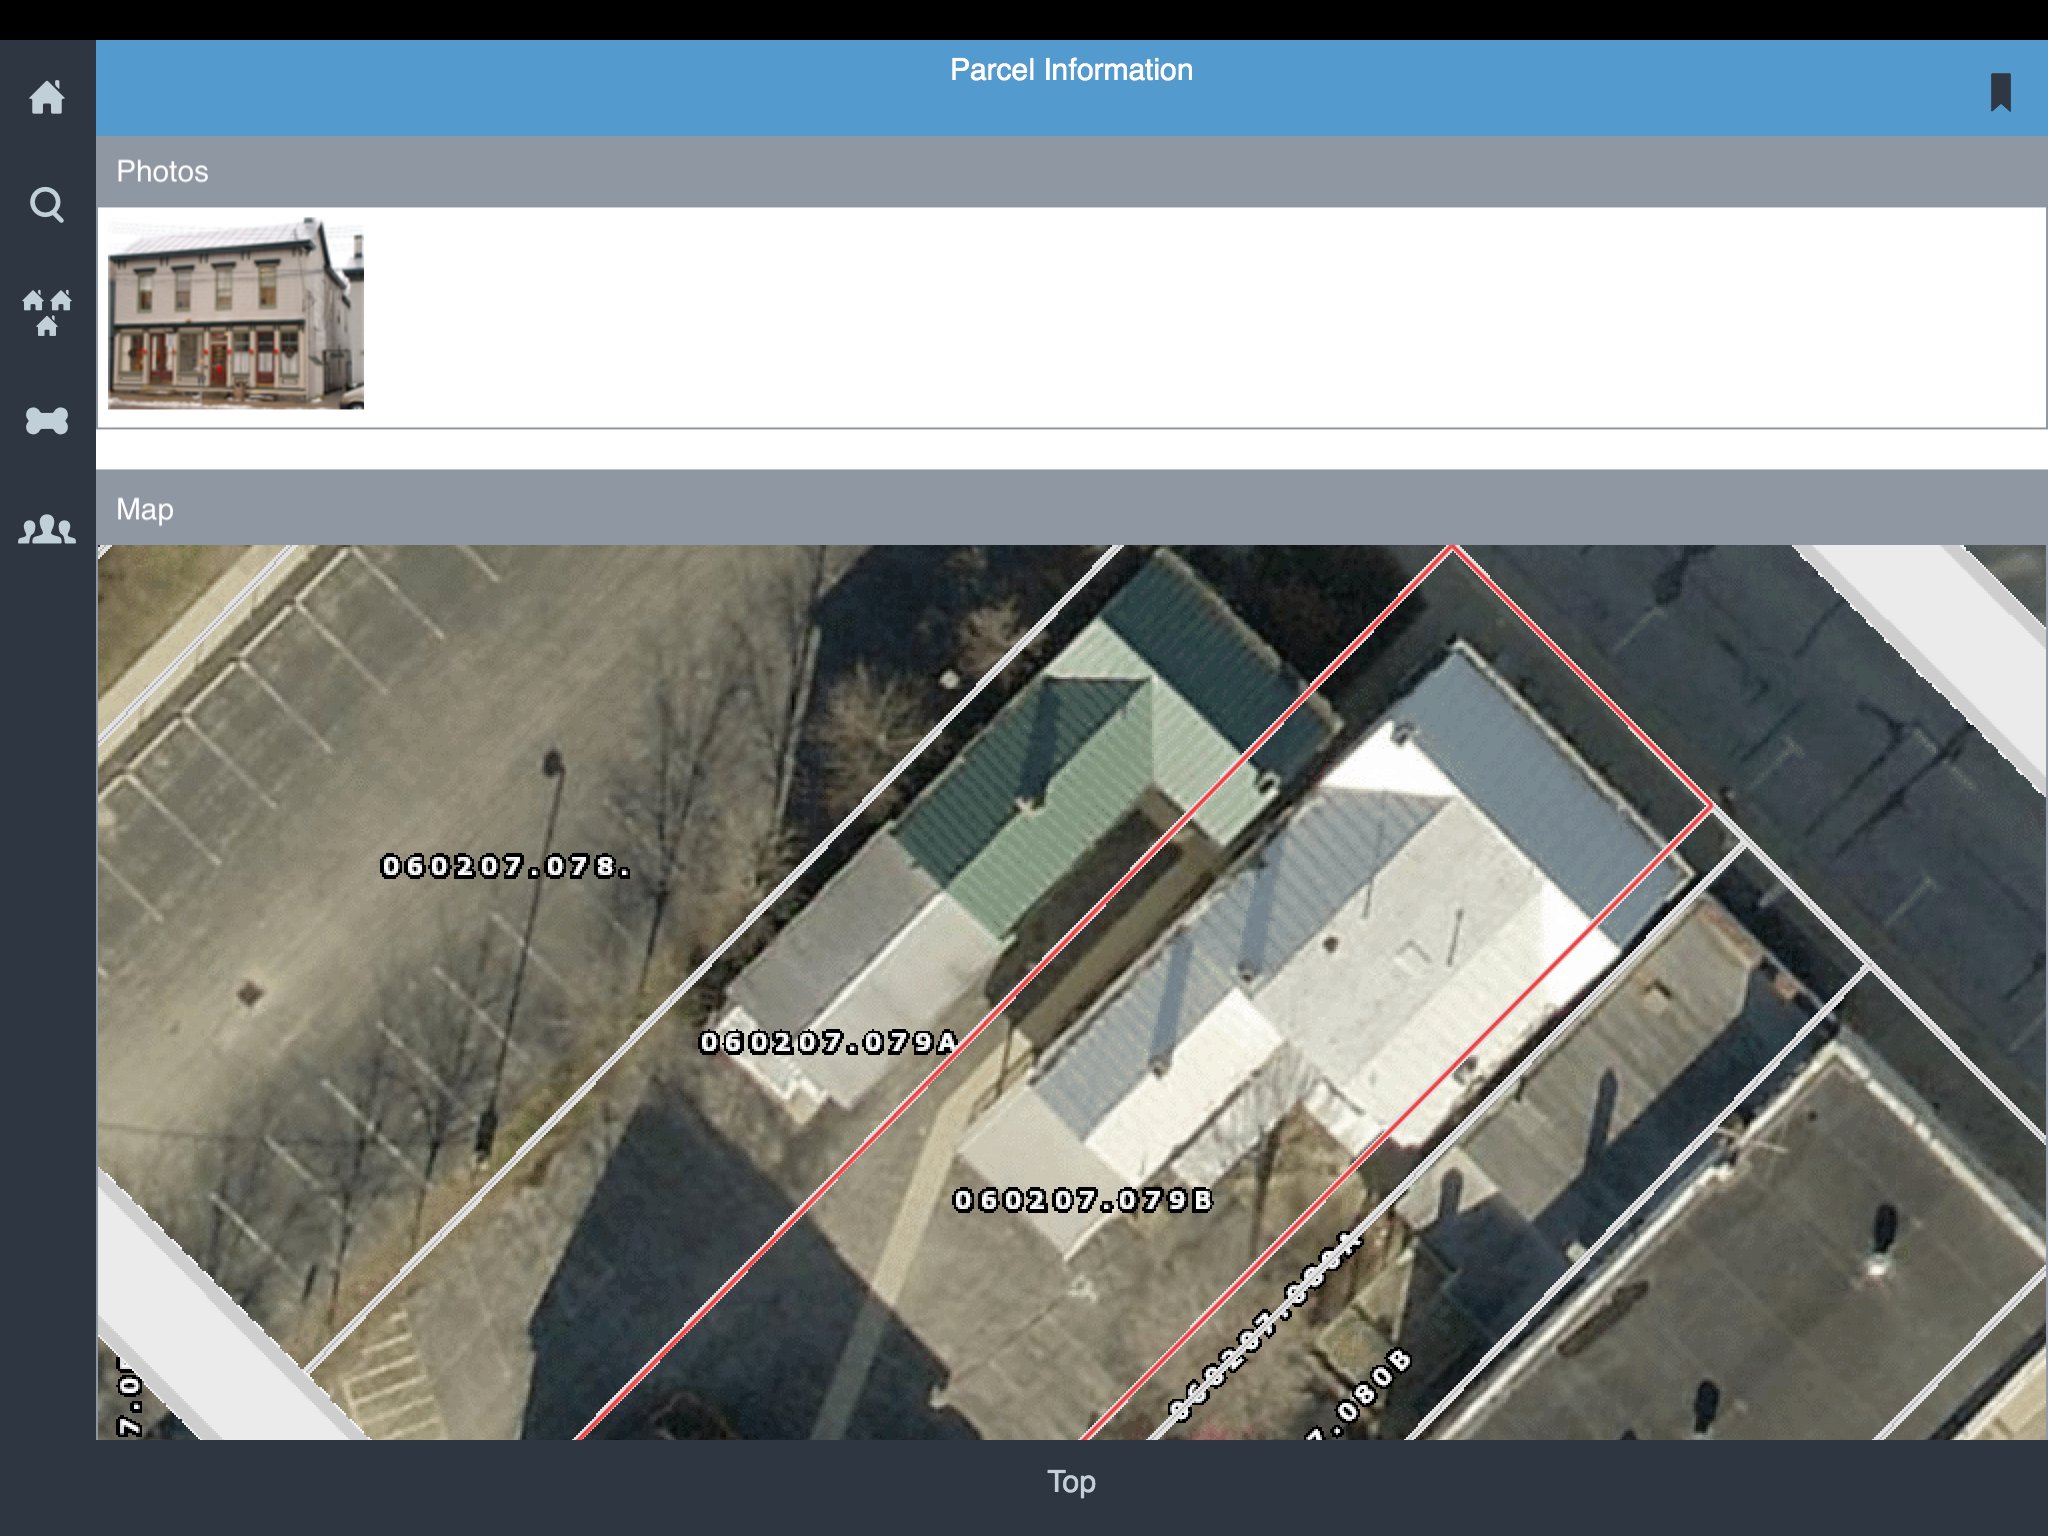
Task: Click parcel 060207.078 in the parking lot
Action: (x=505, y=868)
